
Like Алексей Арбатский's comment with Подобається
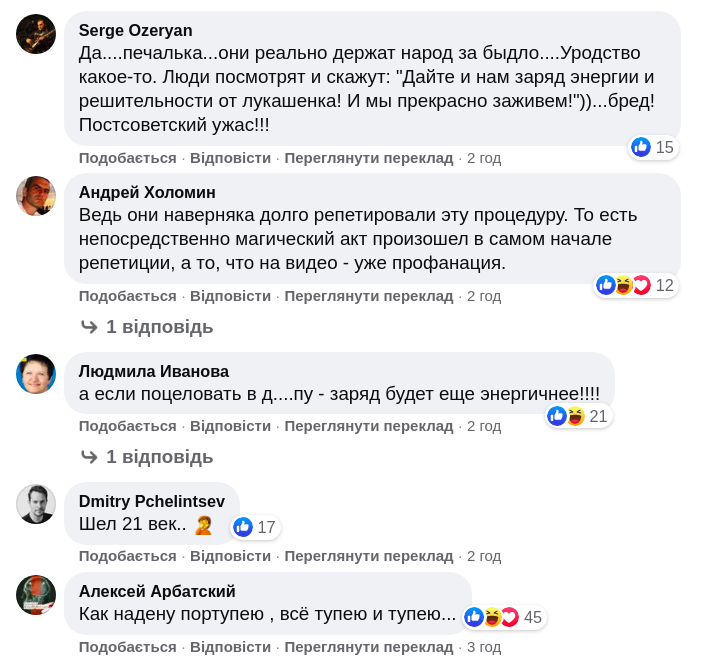(127, 647)
